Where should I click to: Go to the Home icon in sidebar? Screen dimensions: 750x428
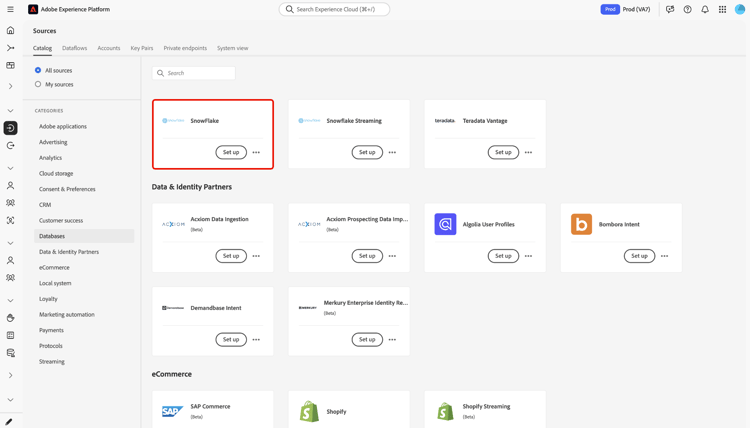point(10,30)
